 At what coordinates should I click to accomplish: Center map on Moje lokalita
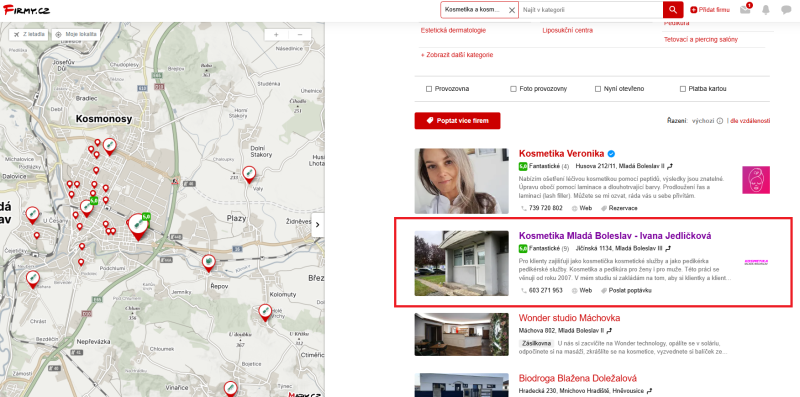[x=76, y=34]
